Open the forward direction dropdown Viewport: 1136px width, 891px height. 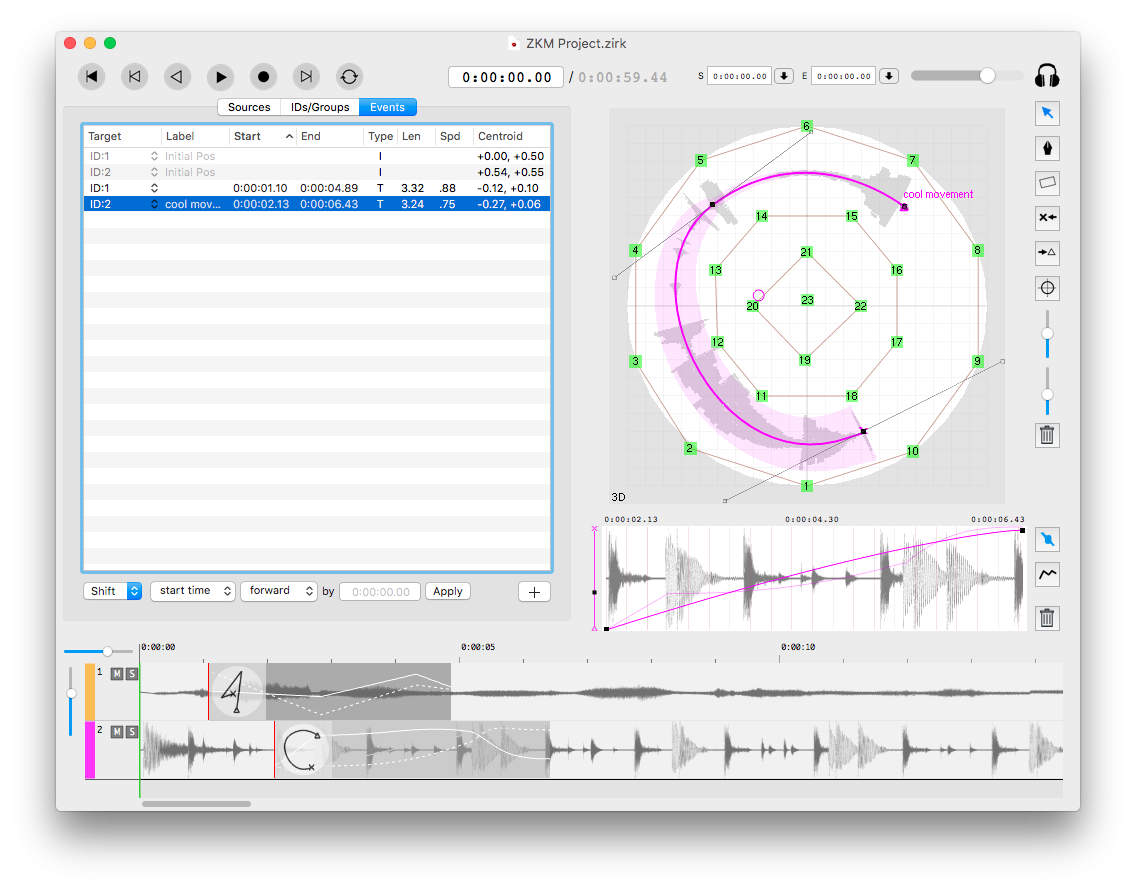pos(279,591)
